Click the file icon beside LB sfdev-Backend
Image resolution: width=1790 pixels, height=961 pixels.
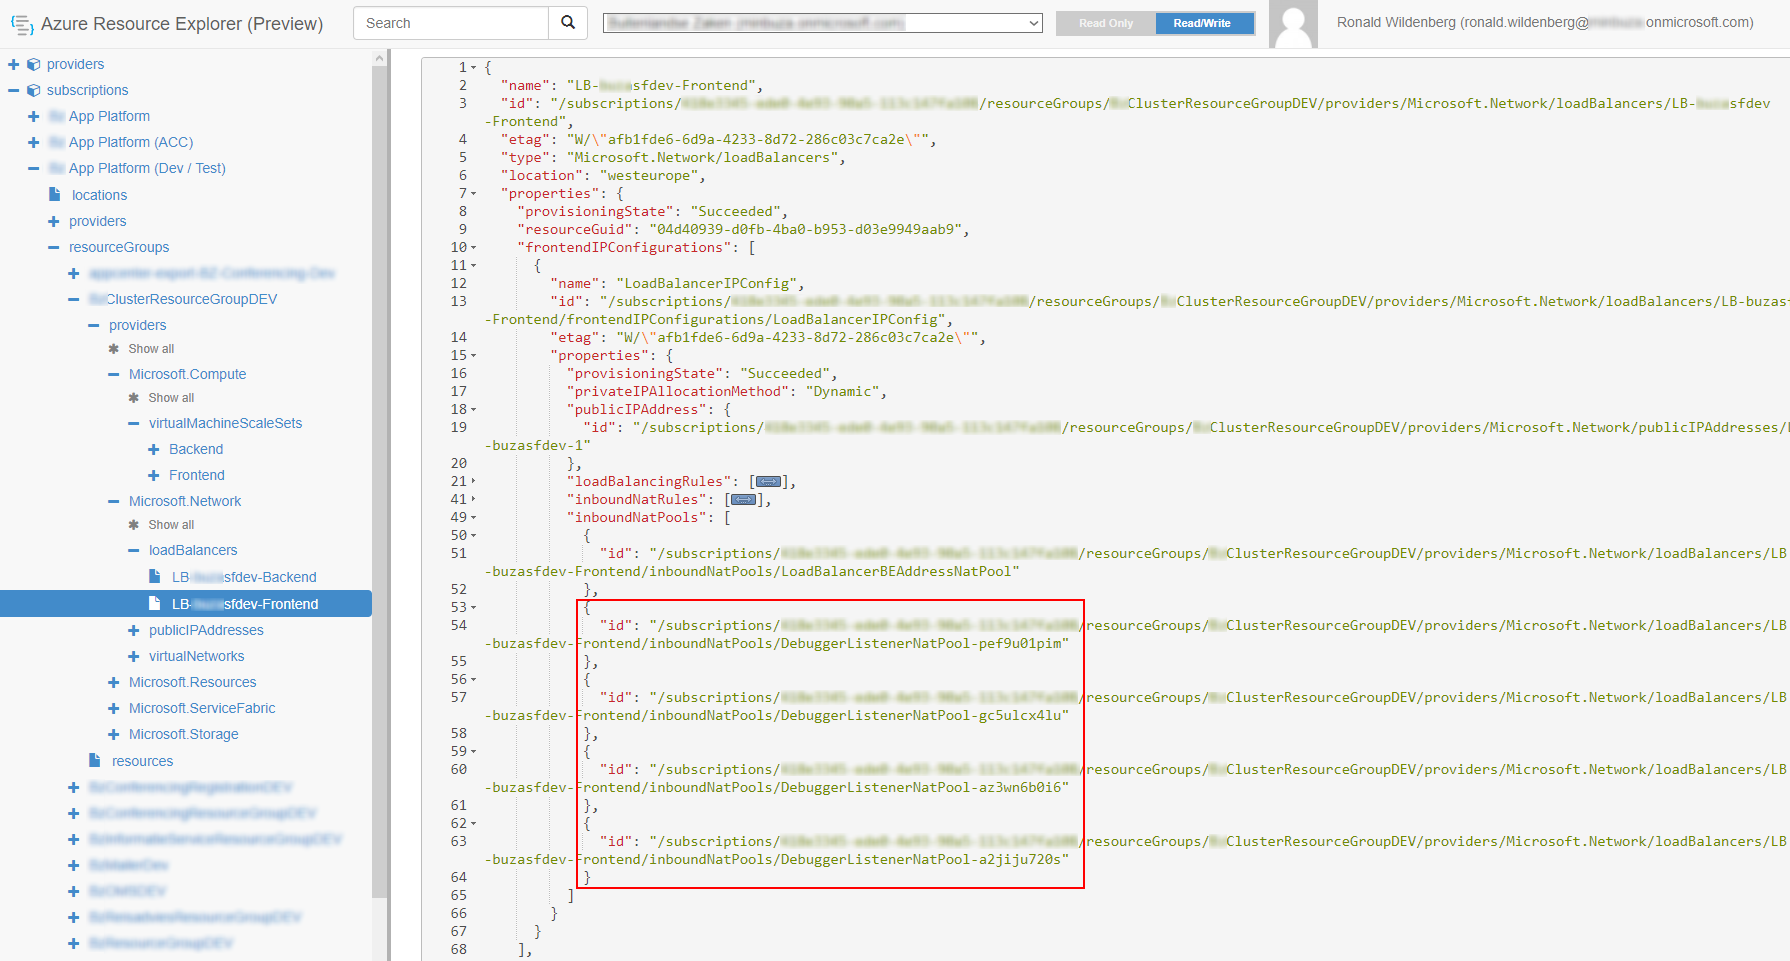click(154, 576)
